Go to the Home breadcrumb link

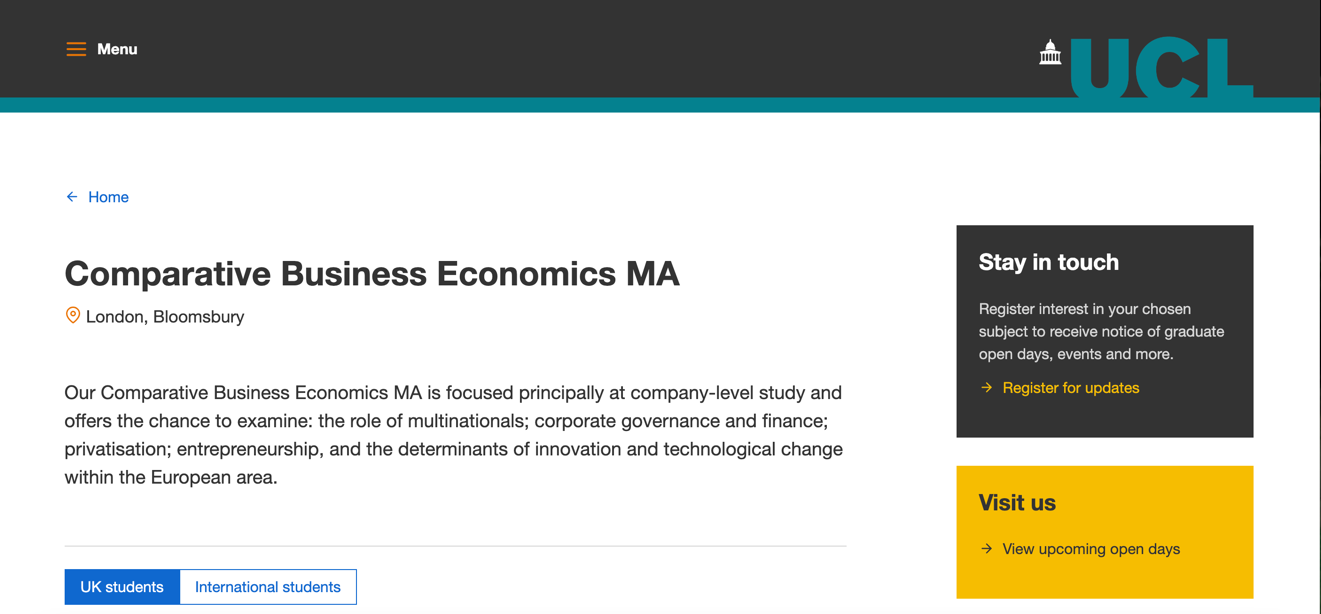[108, 197]
